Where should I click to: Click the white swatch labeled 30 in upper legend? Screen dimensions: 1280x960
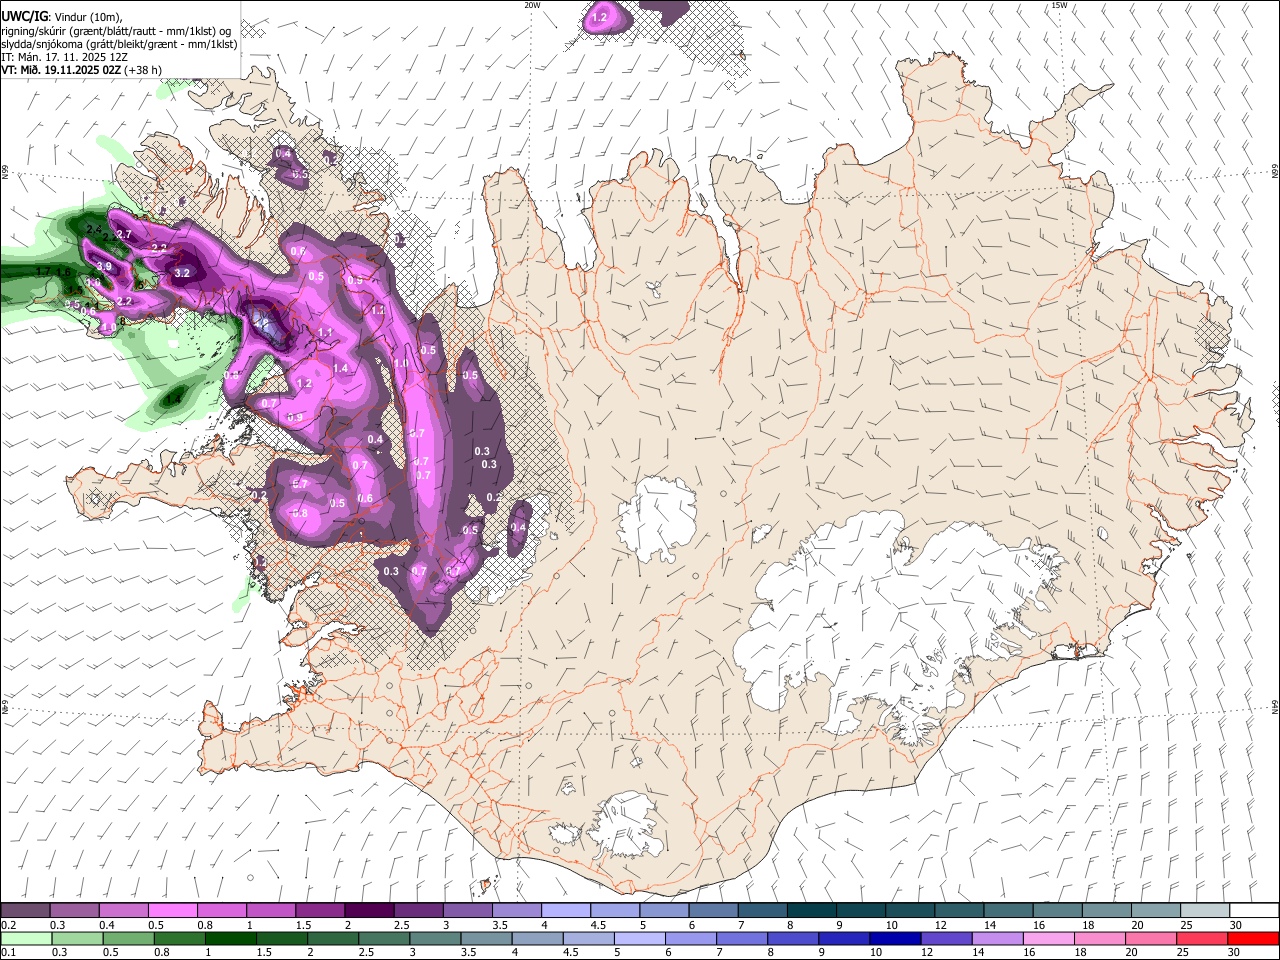pyautogui.click(x=1254, y=911)
